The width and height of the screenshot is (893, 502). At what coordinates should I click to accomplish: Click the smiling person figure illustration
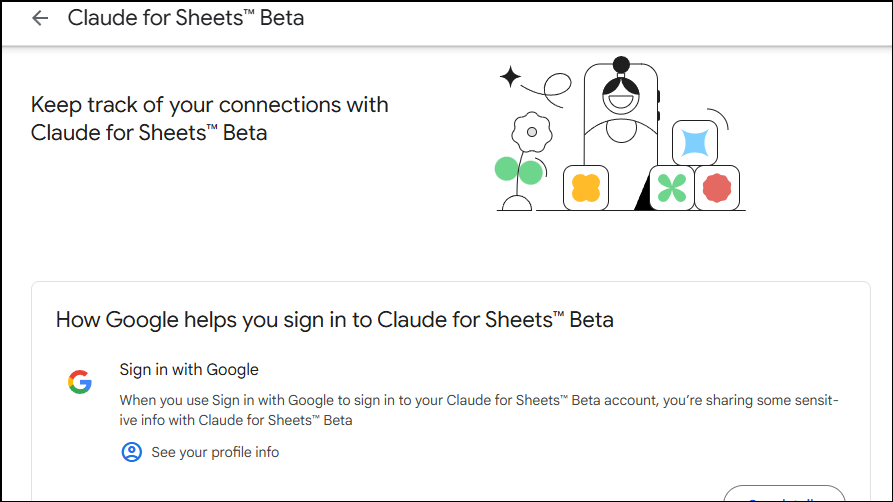pos(621,100)
